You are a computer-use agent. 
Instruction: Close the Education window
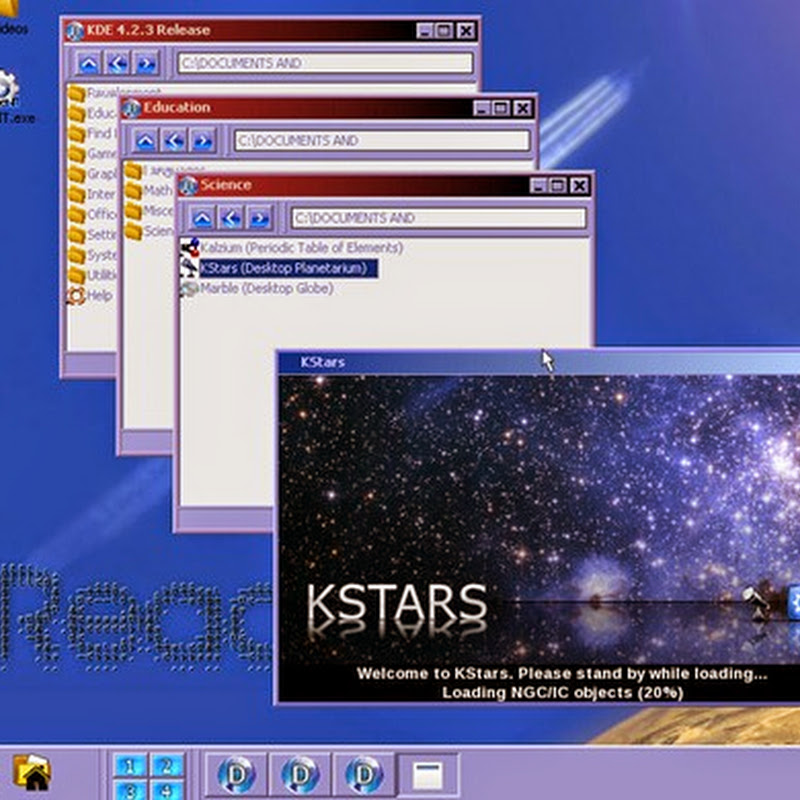coord(522,108)
